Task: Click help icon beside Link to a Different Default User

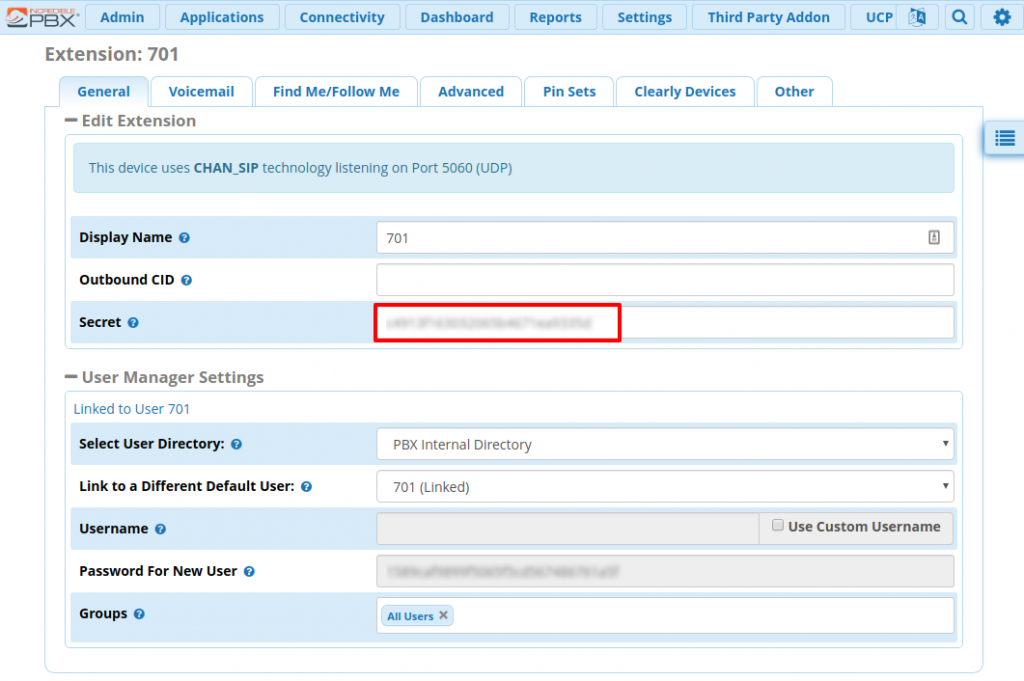Action: [x=306, y=486]
